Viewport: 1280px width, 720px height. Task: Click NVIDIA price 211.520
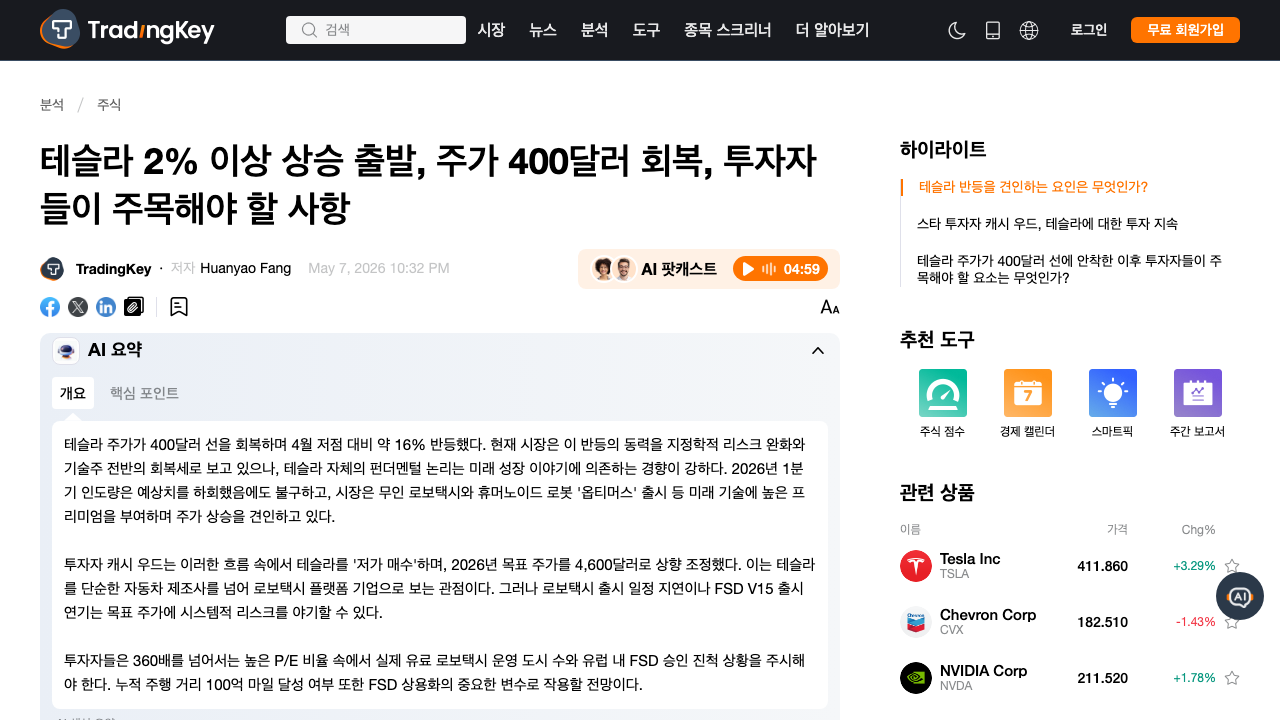(x=1102, y=678)
